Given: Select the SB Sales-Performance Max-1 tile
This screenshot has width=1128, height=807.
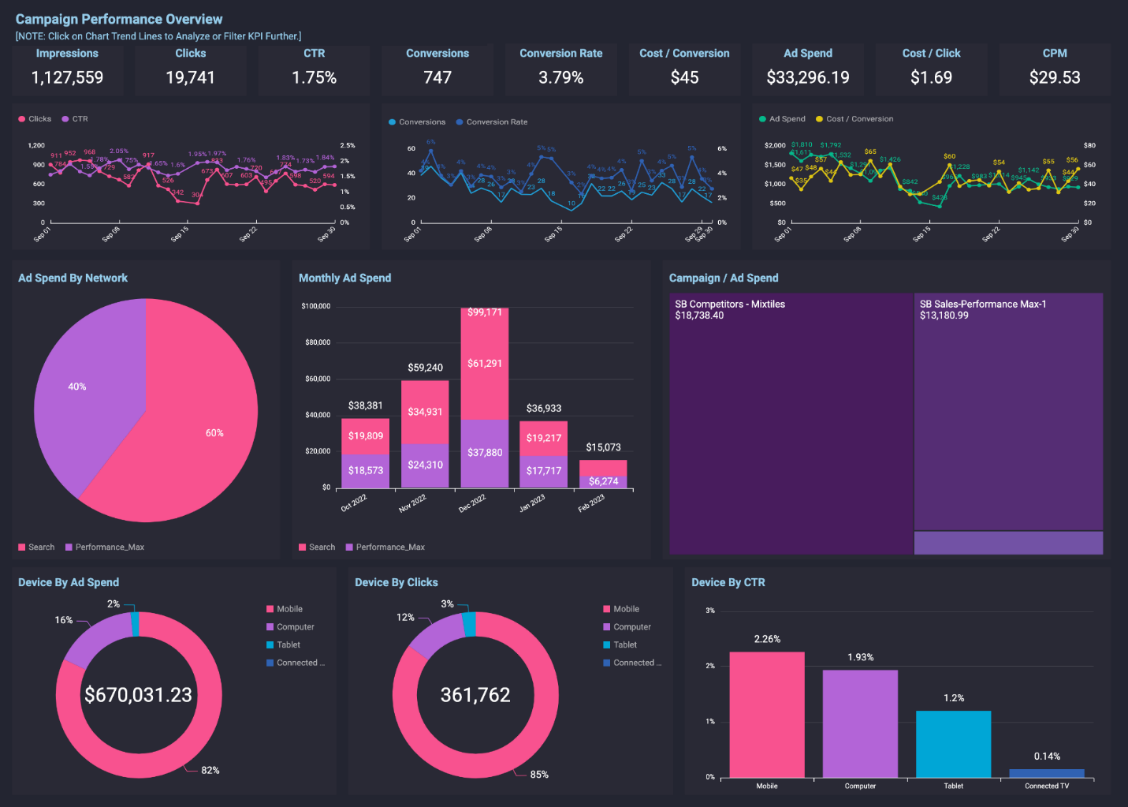Looking at the screenshot, I should click(x=1010, y=410).
